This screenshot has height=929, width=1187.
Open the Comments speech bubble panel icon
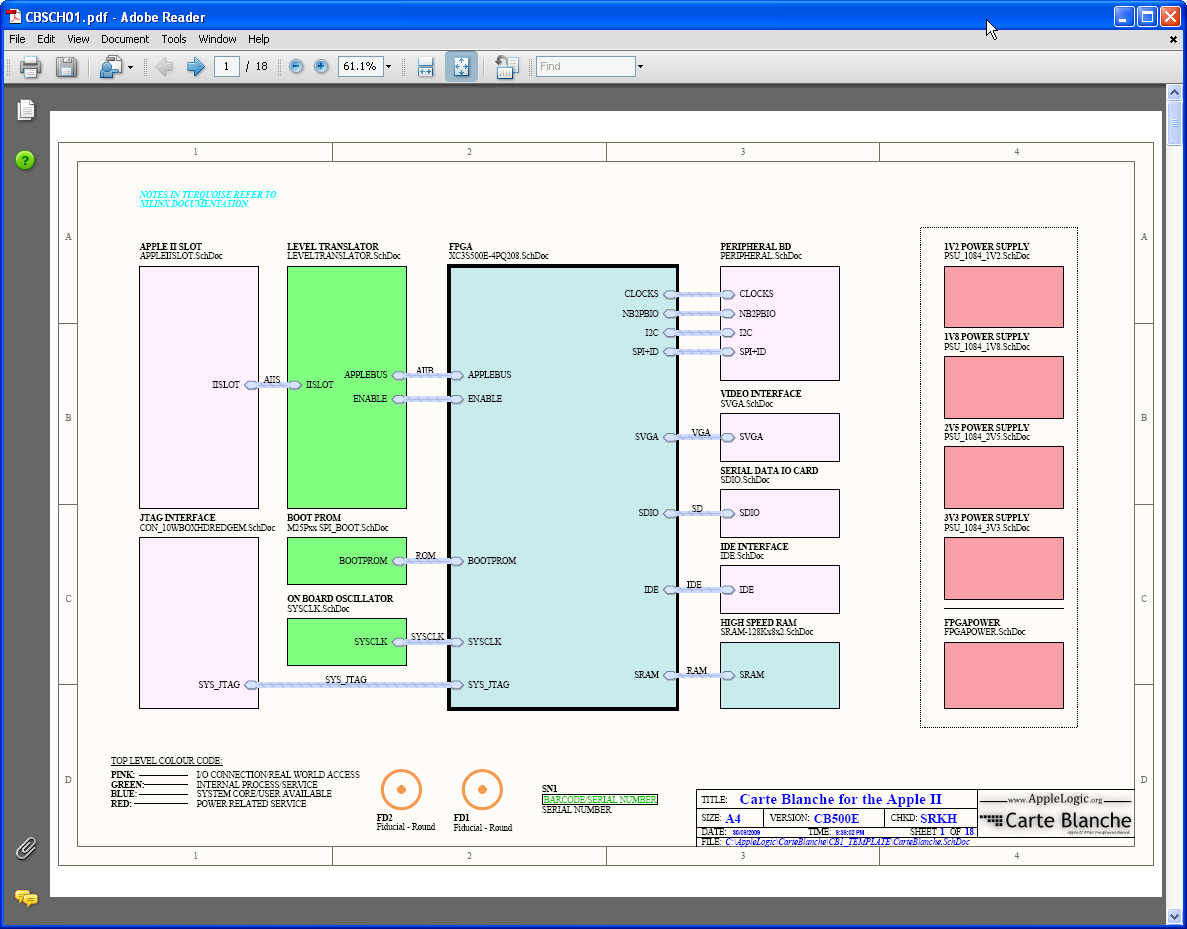click(x=26, y=899)
